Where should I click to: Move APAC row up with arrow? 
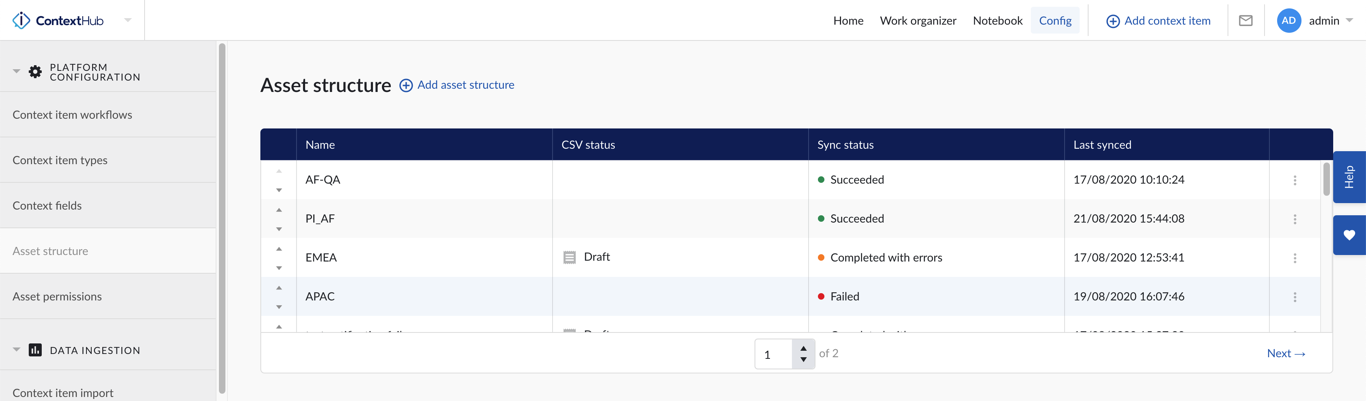279,288
